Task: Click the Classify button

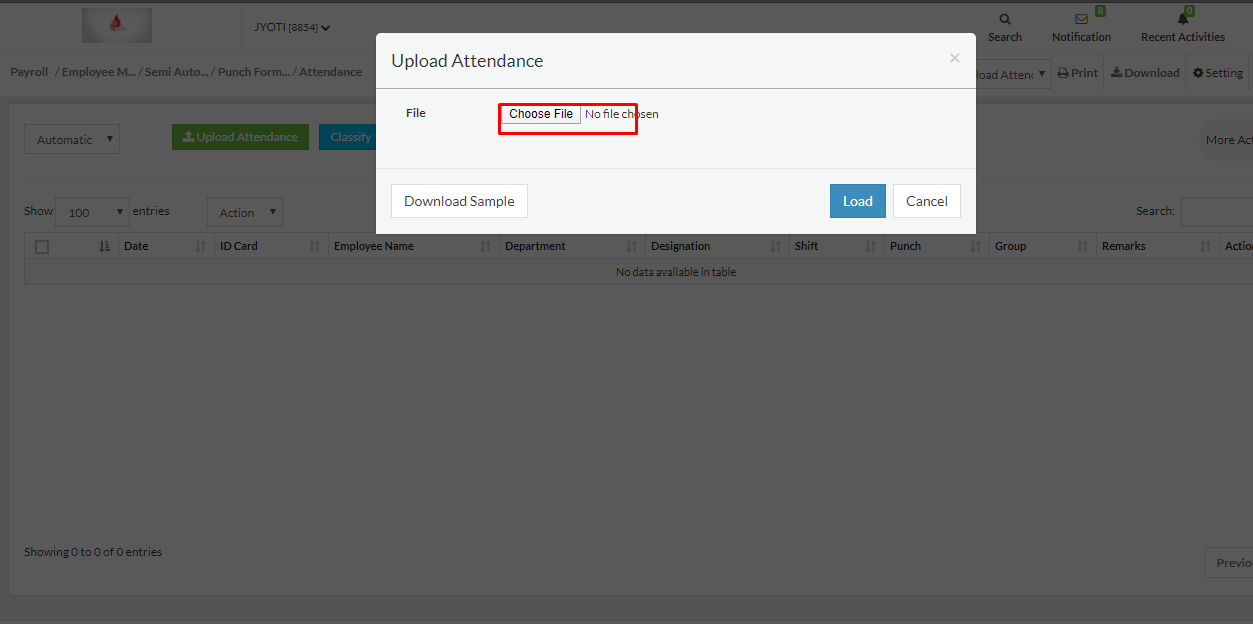Action: coord(347,137)
